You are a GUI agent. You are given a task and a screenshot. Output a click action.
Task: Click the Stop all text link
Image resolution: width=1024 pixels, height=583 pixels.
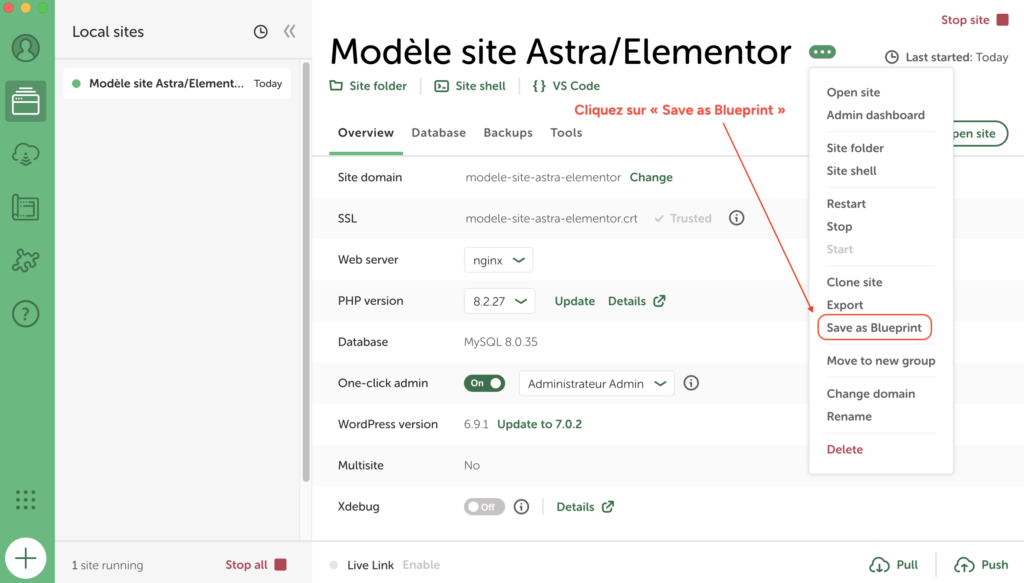tap(246, 565)
